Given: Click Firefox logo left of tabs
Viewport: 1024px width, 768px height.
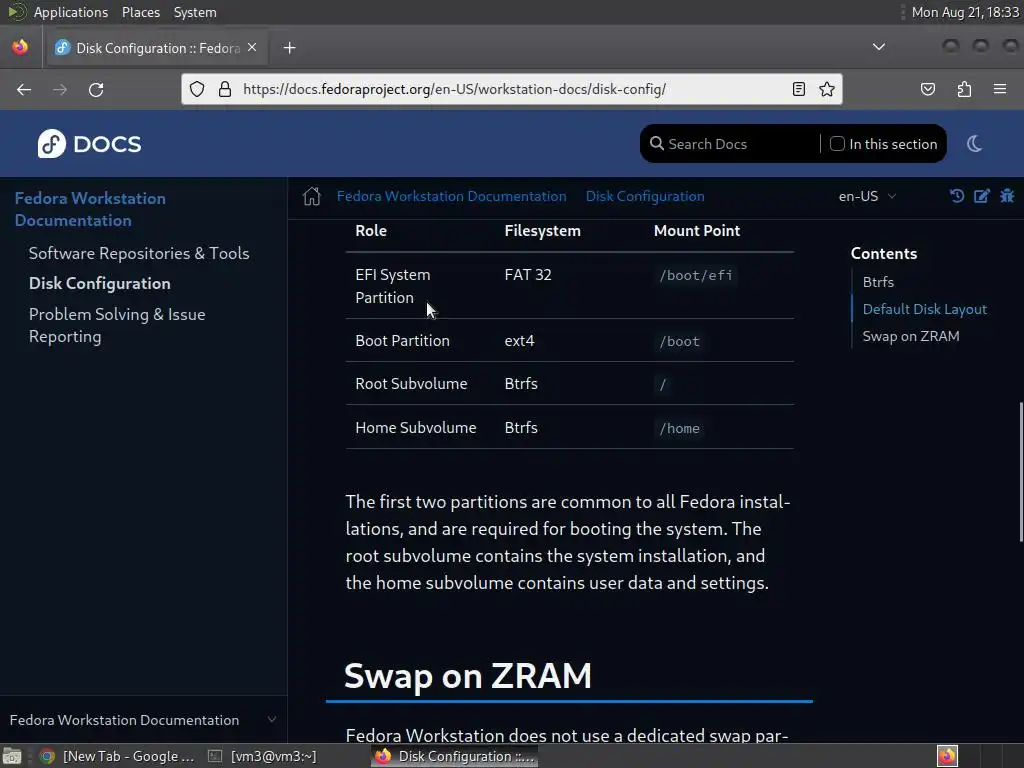Looking at the screenshot, I should click(20, 47).
